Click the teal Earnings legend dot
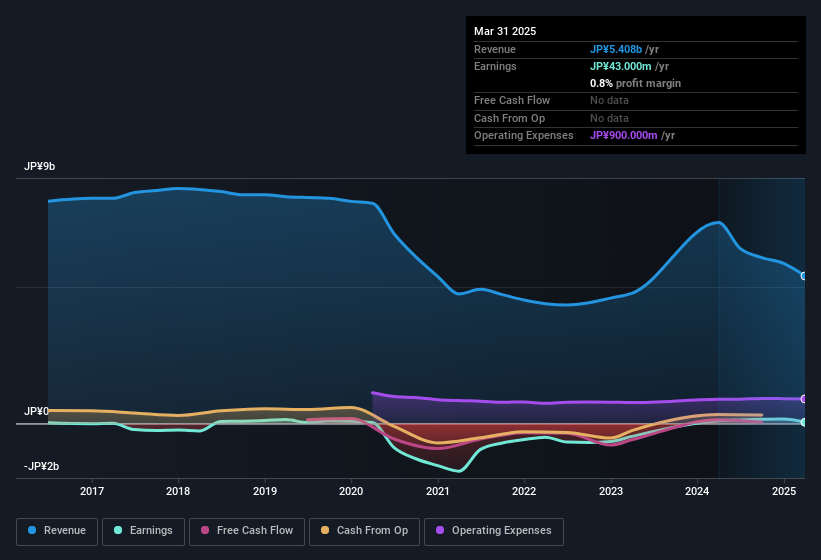 [118, 530]
